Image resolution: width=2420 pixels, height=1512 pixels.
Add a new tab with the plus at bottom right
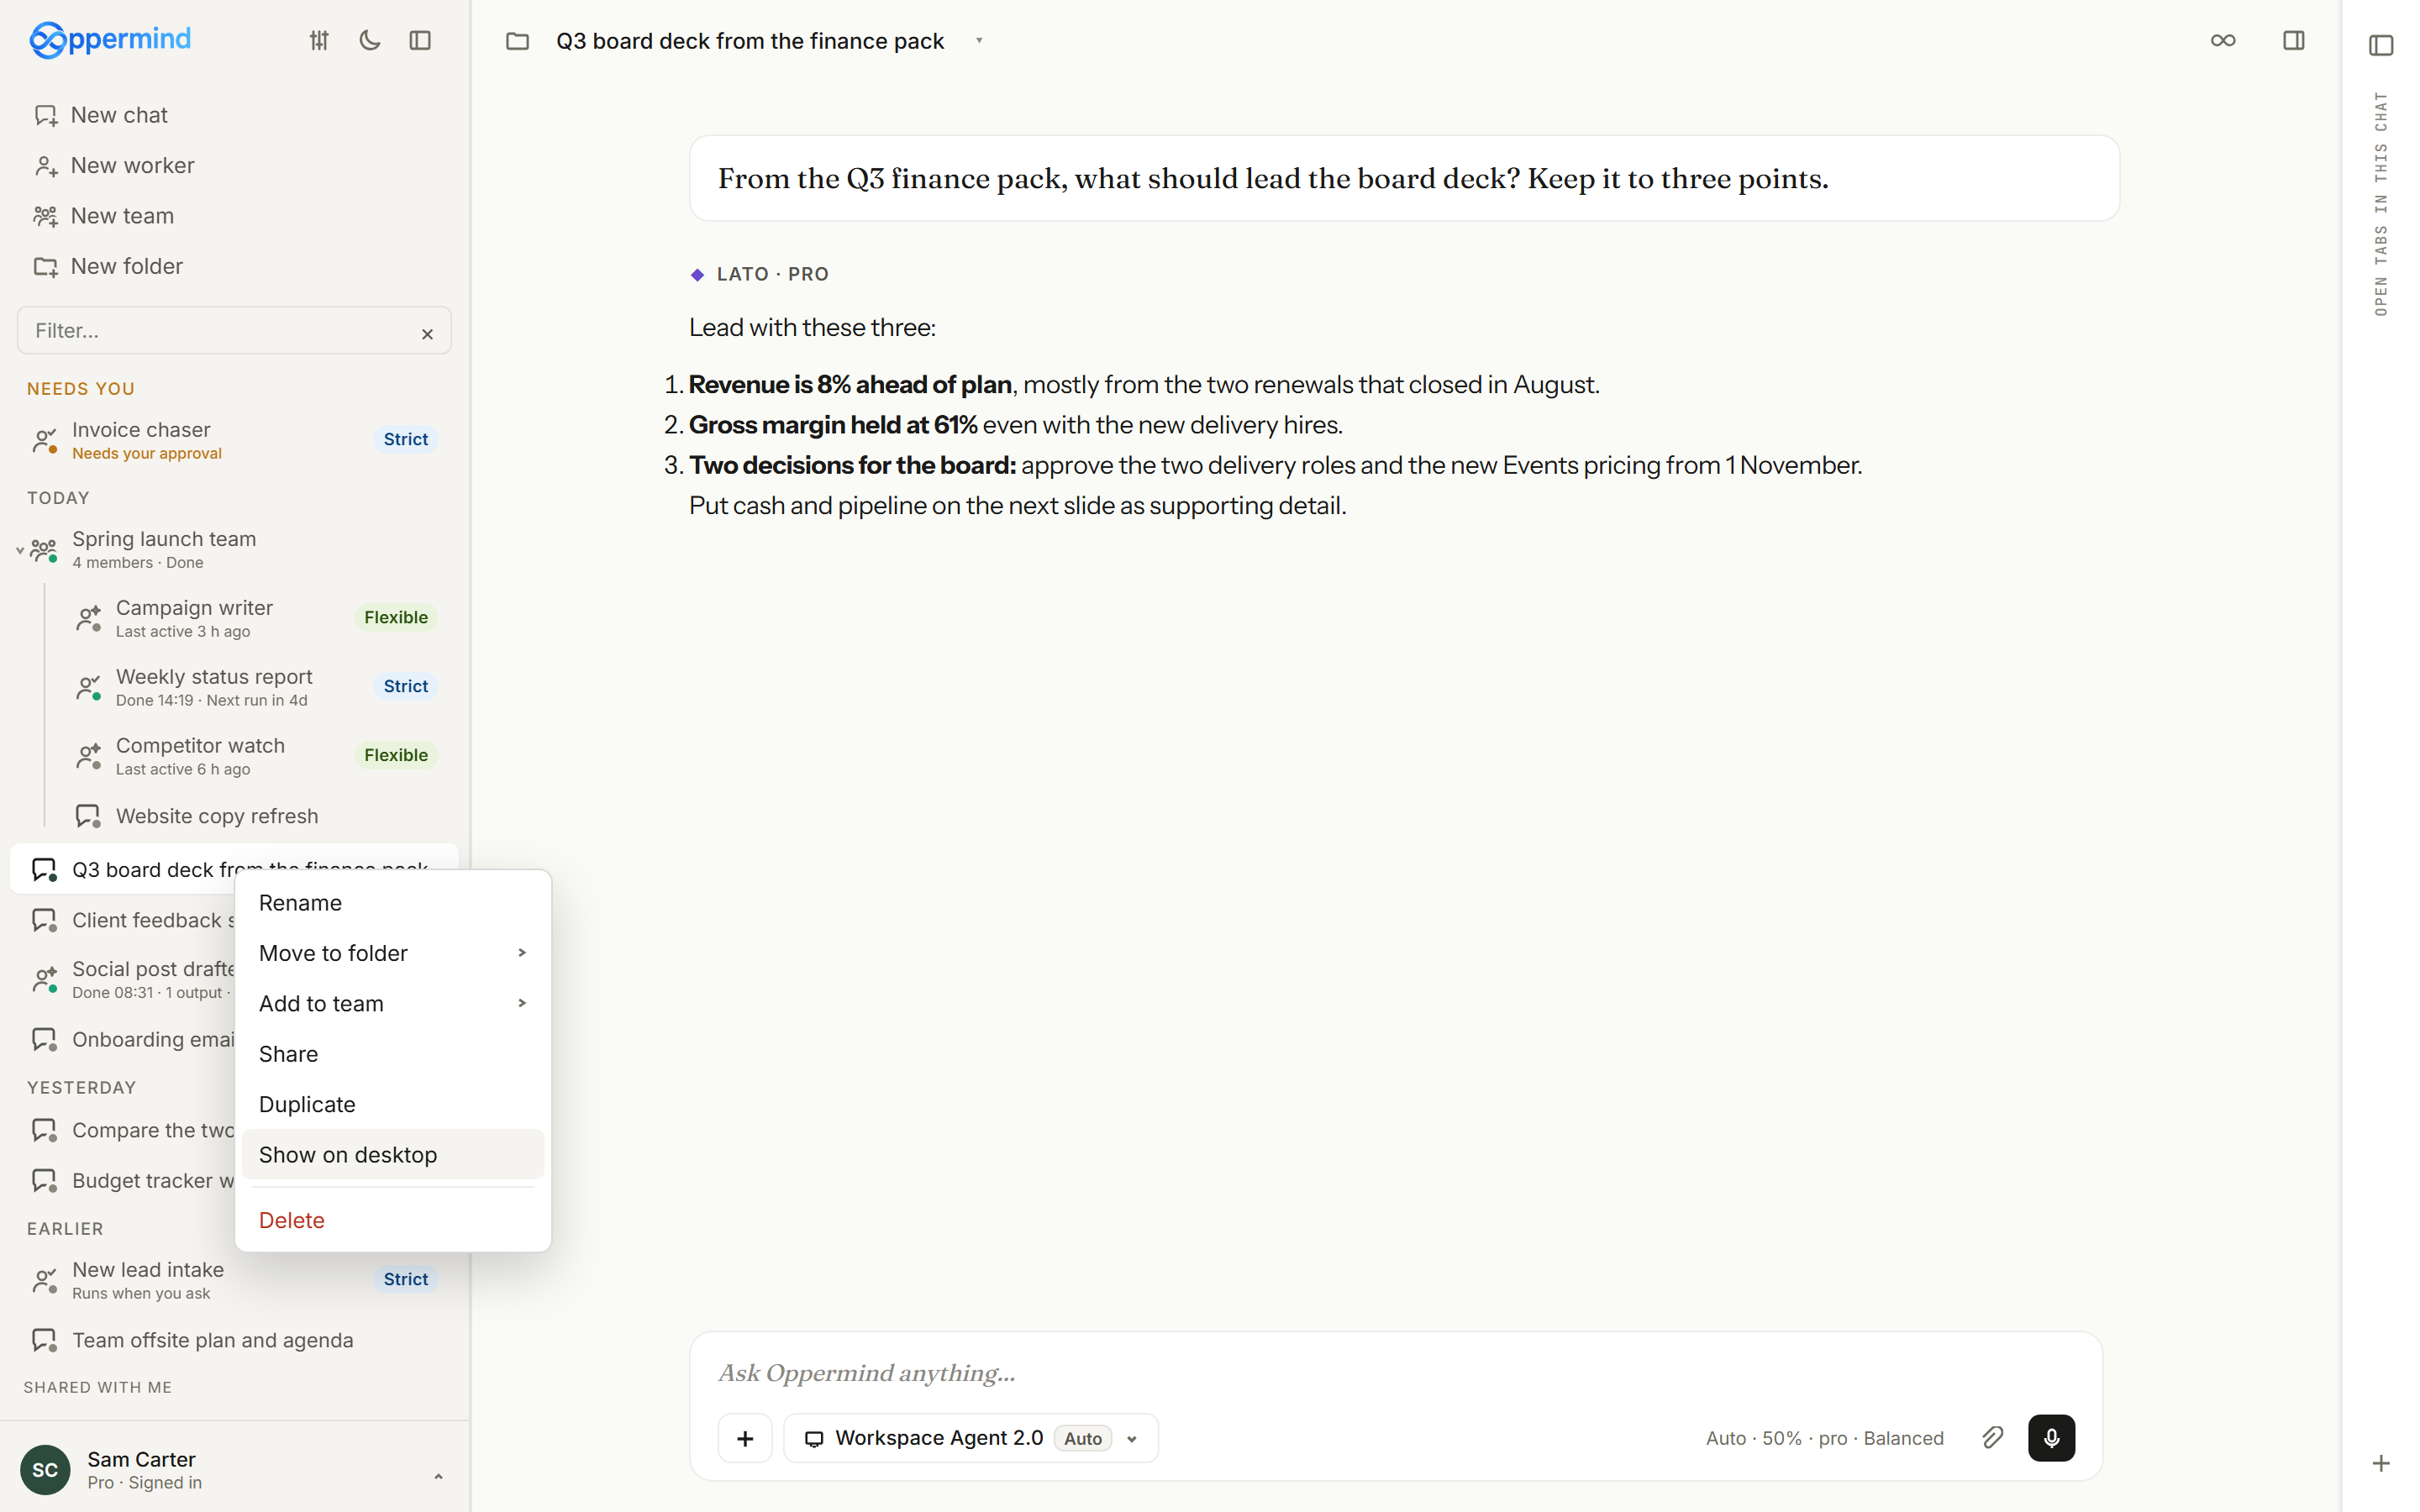[2381, 1463]
